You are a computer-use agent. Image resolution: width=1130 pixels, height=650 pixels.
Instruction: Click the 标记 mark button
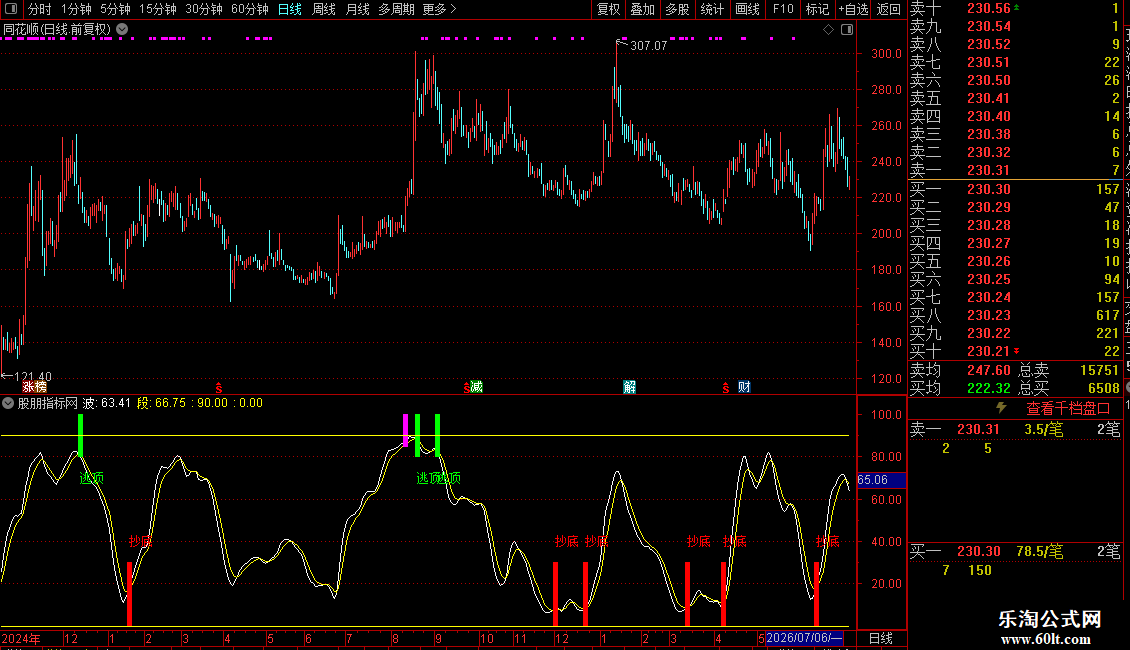pos(817,9)
